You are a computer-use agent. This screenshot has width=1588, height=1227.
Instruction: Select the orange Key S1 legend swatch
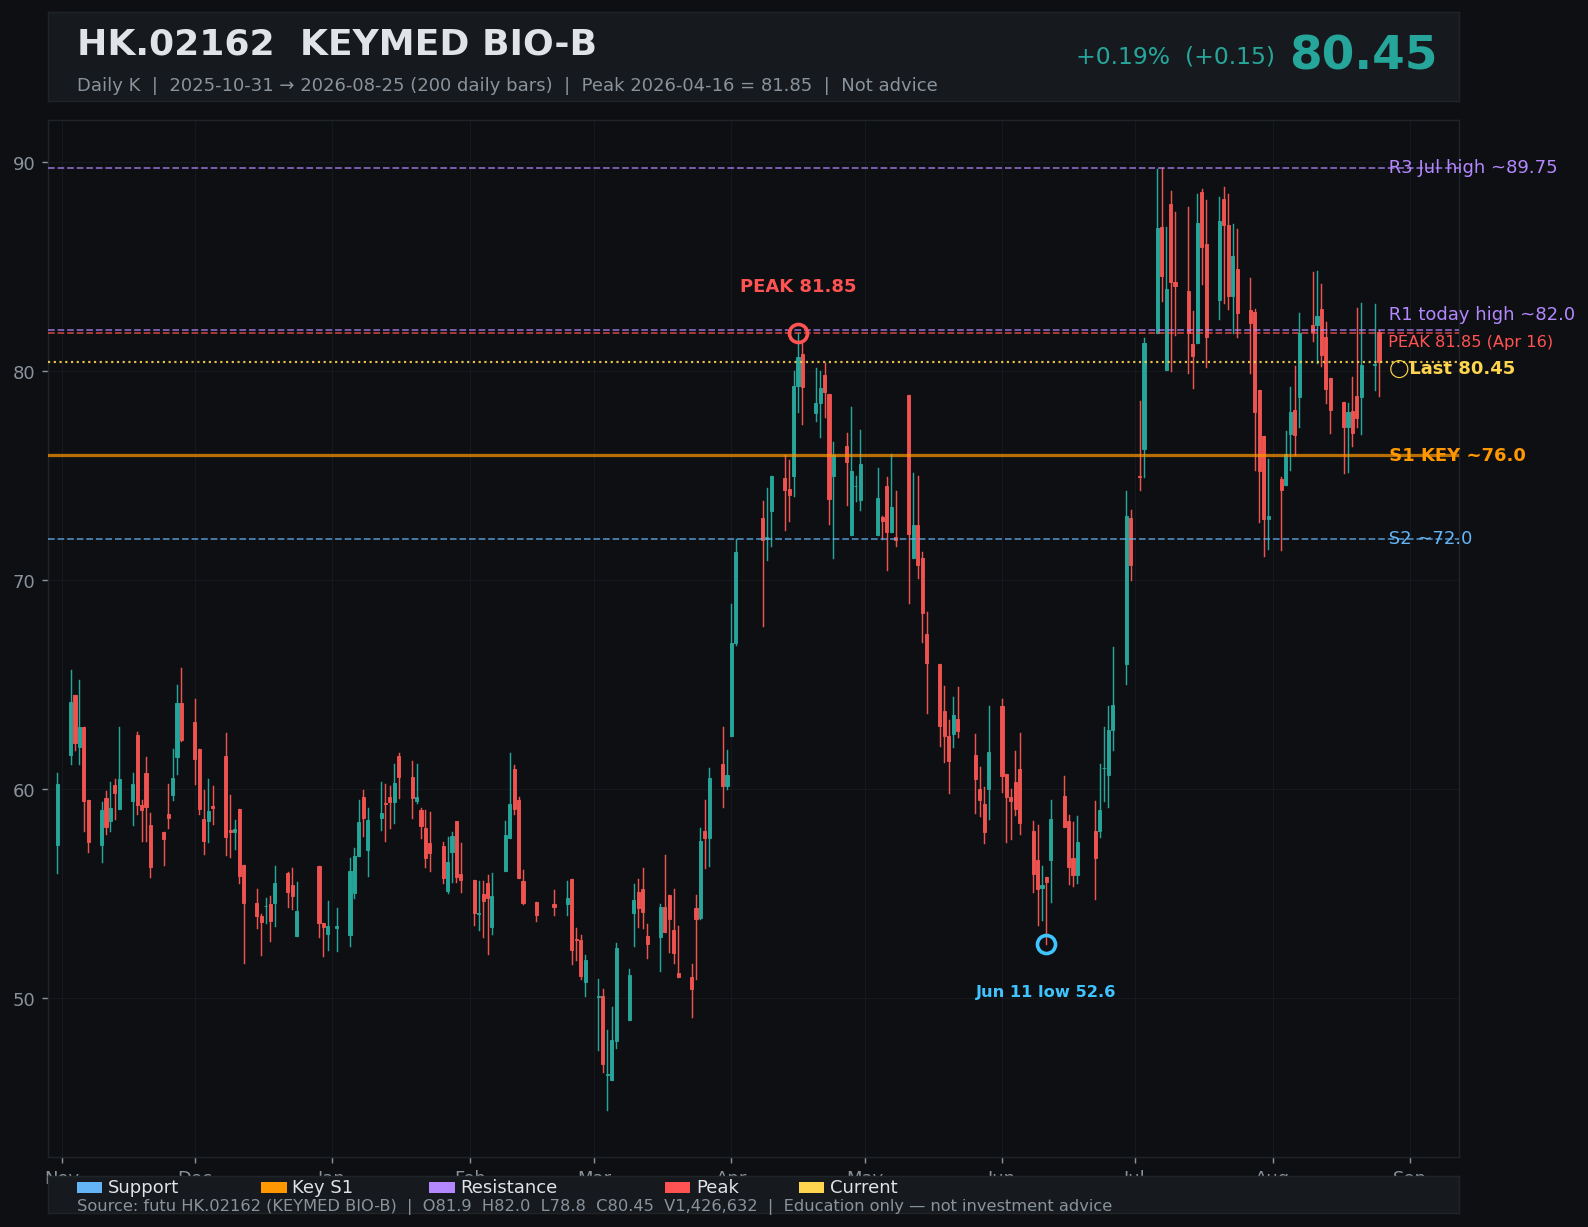273,1187
